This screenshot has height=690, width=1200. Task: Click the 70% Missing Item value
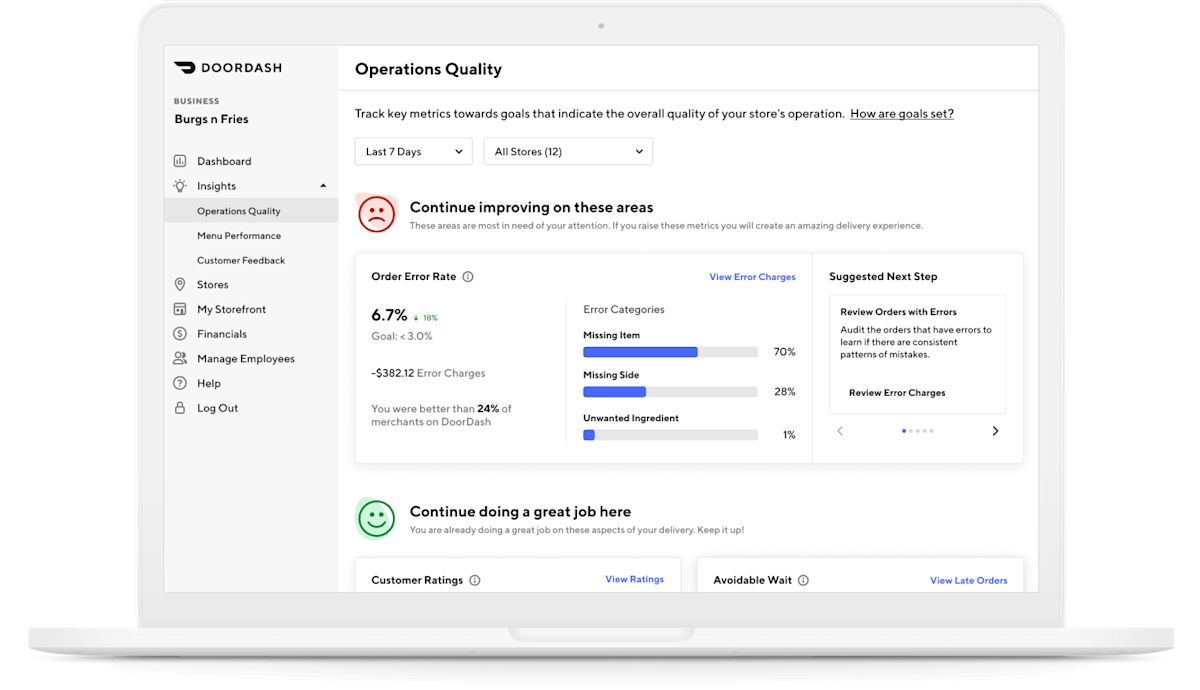785,352
